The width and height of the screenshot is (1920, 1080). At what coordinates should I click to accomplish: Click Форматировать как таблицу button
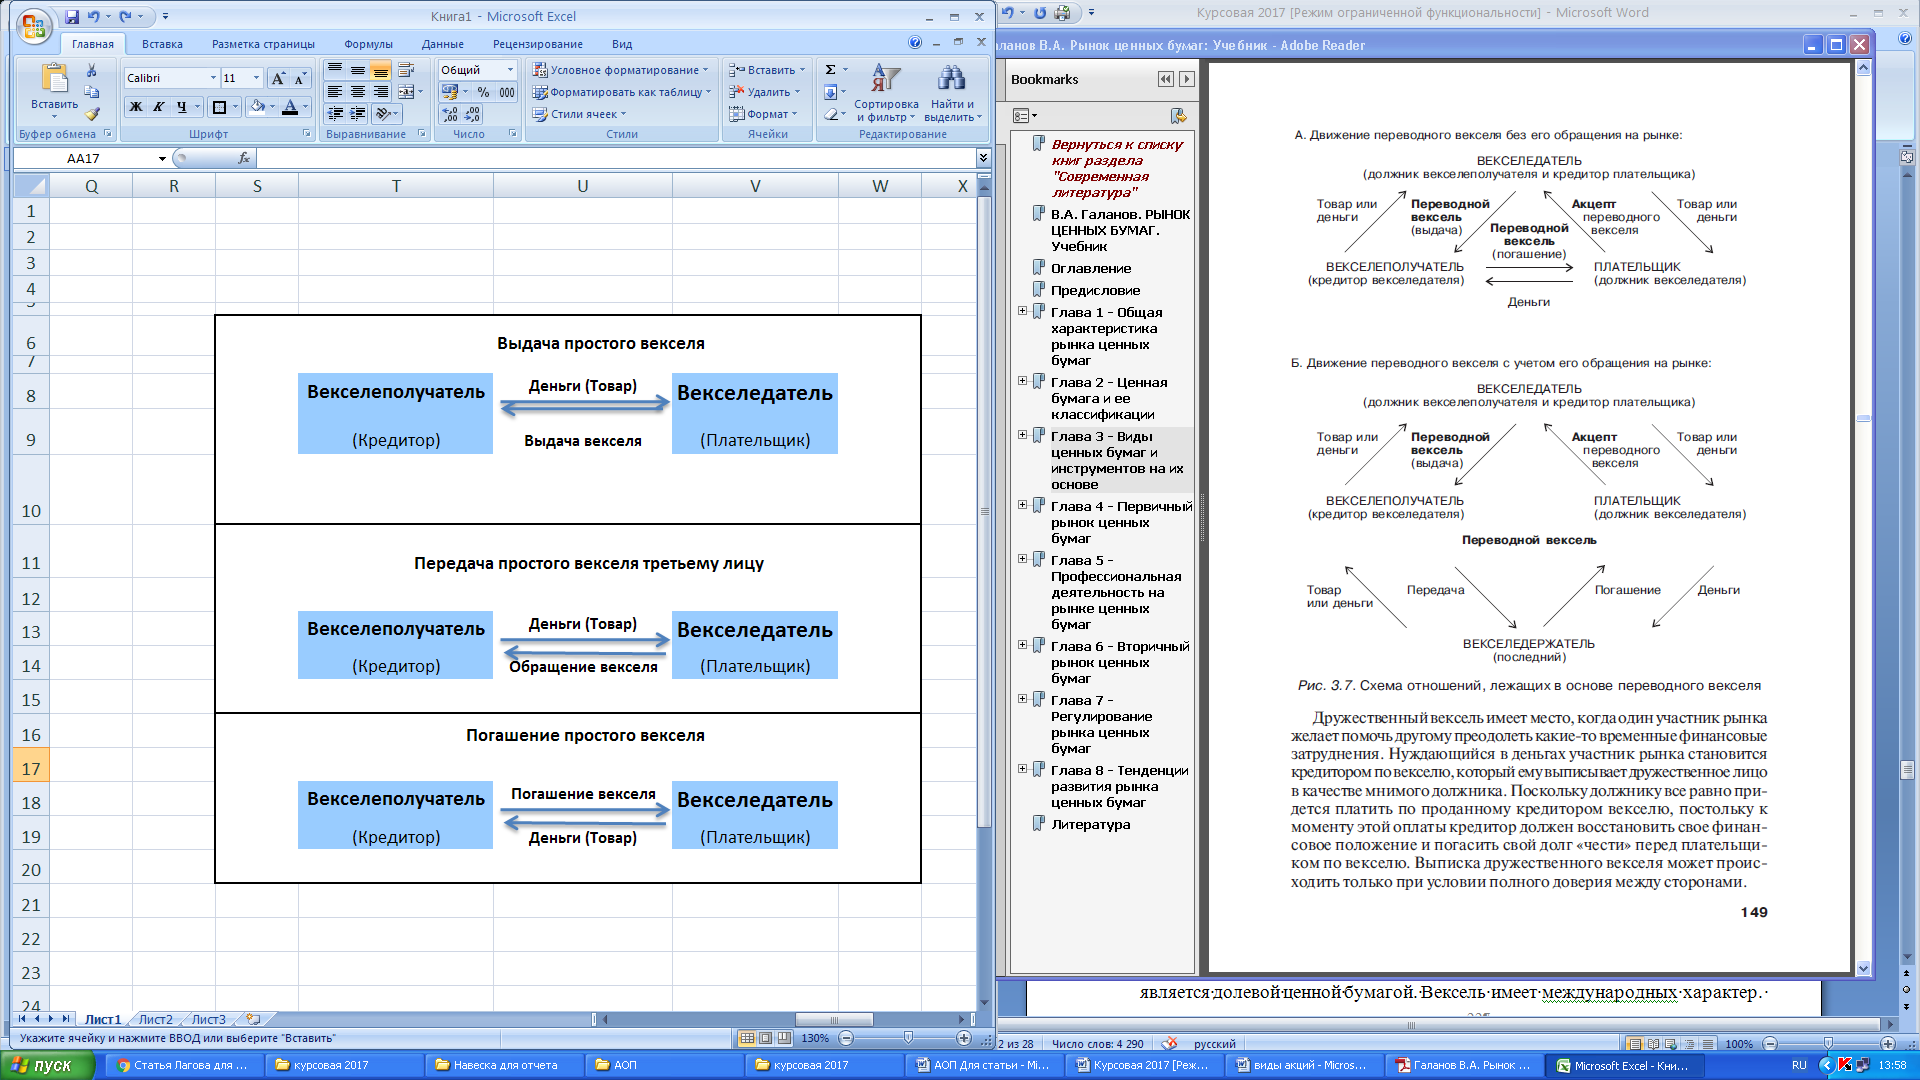621,92
